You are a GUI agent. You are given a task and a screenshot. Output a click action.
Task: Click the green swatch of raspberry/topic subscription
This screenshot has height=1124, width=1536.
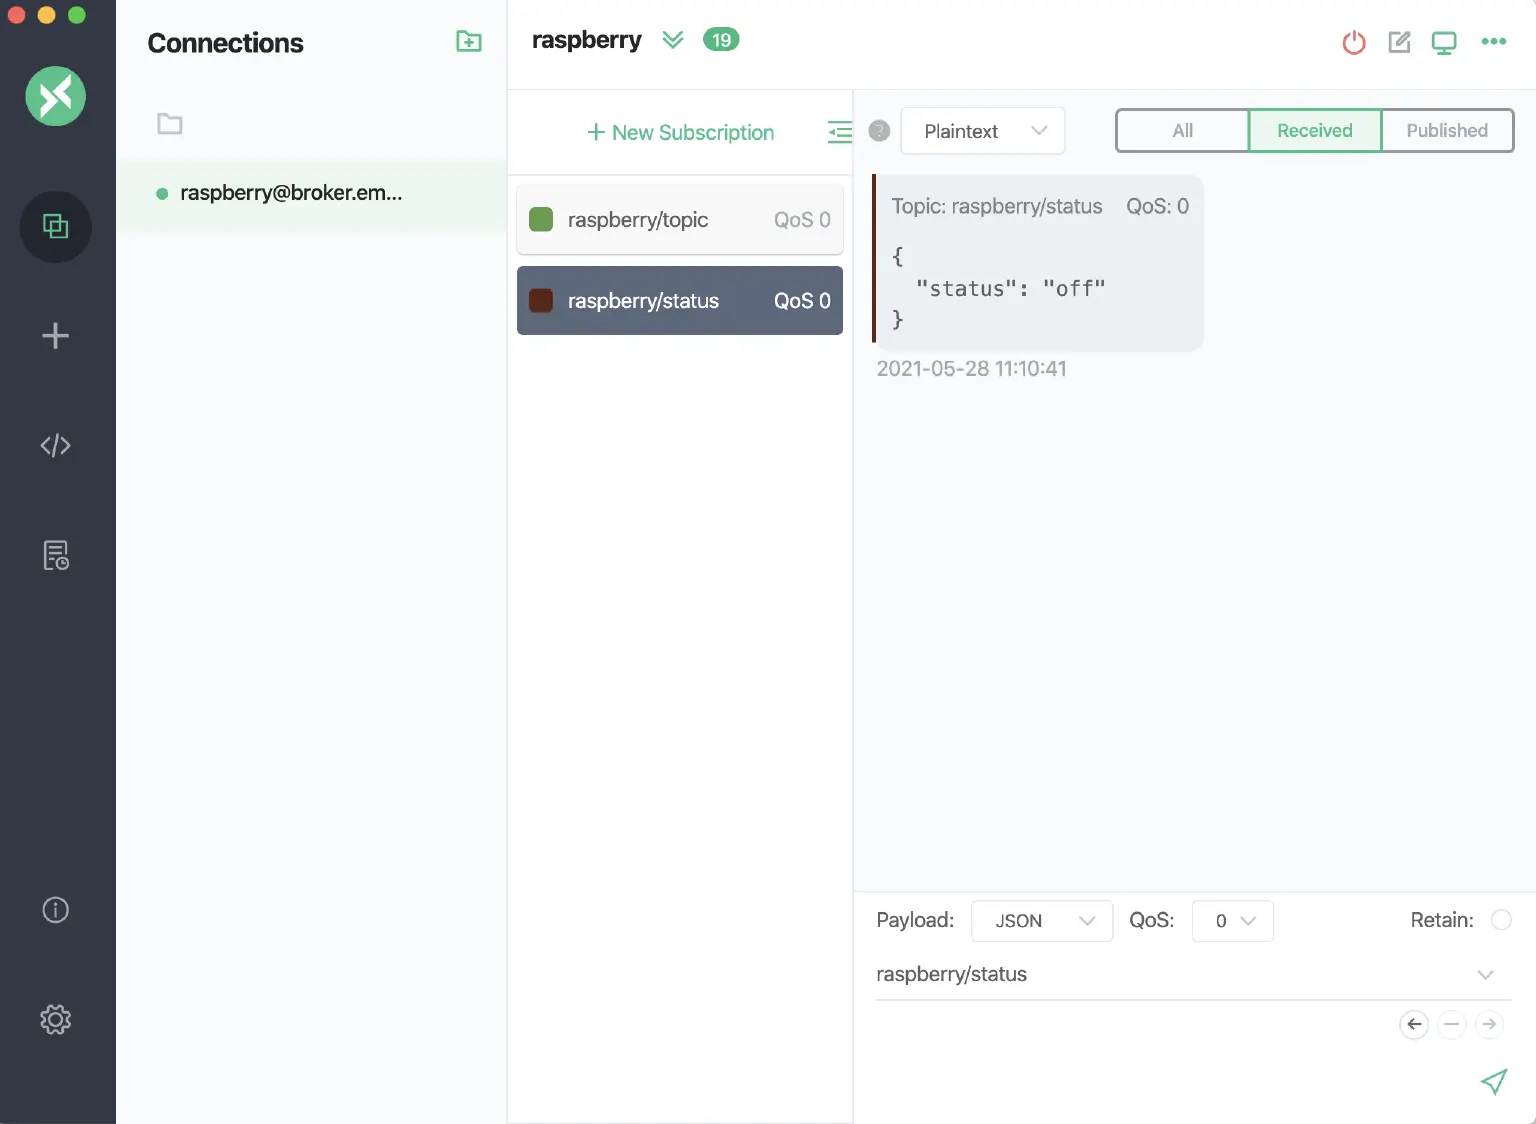[x=541, y=219]
